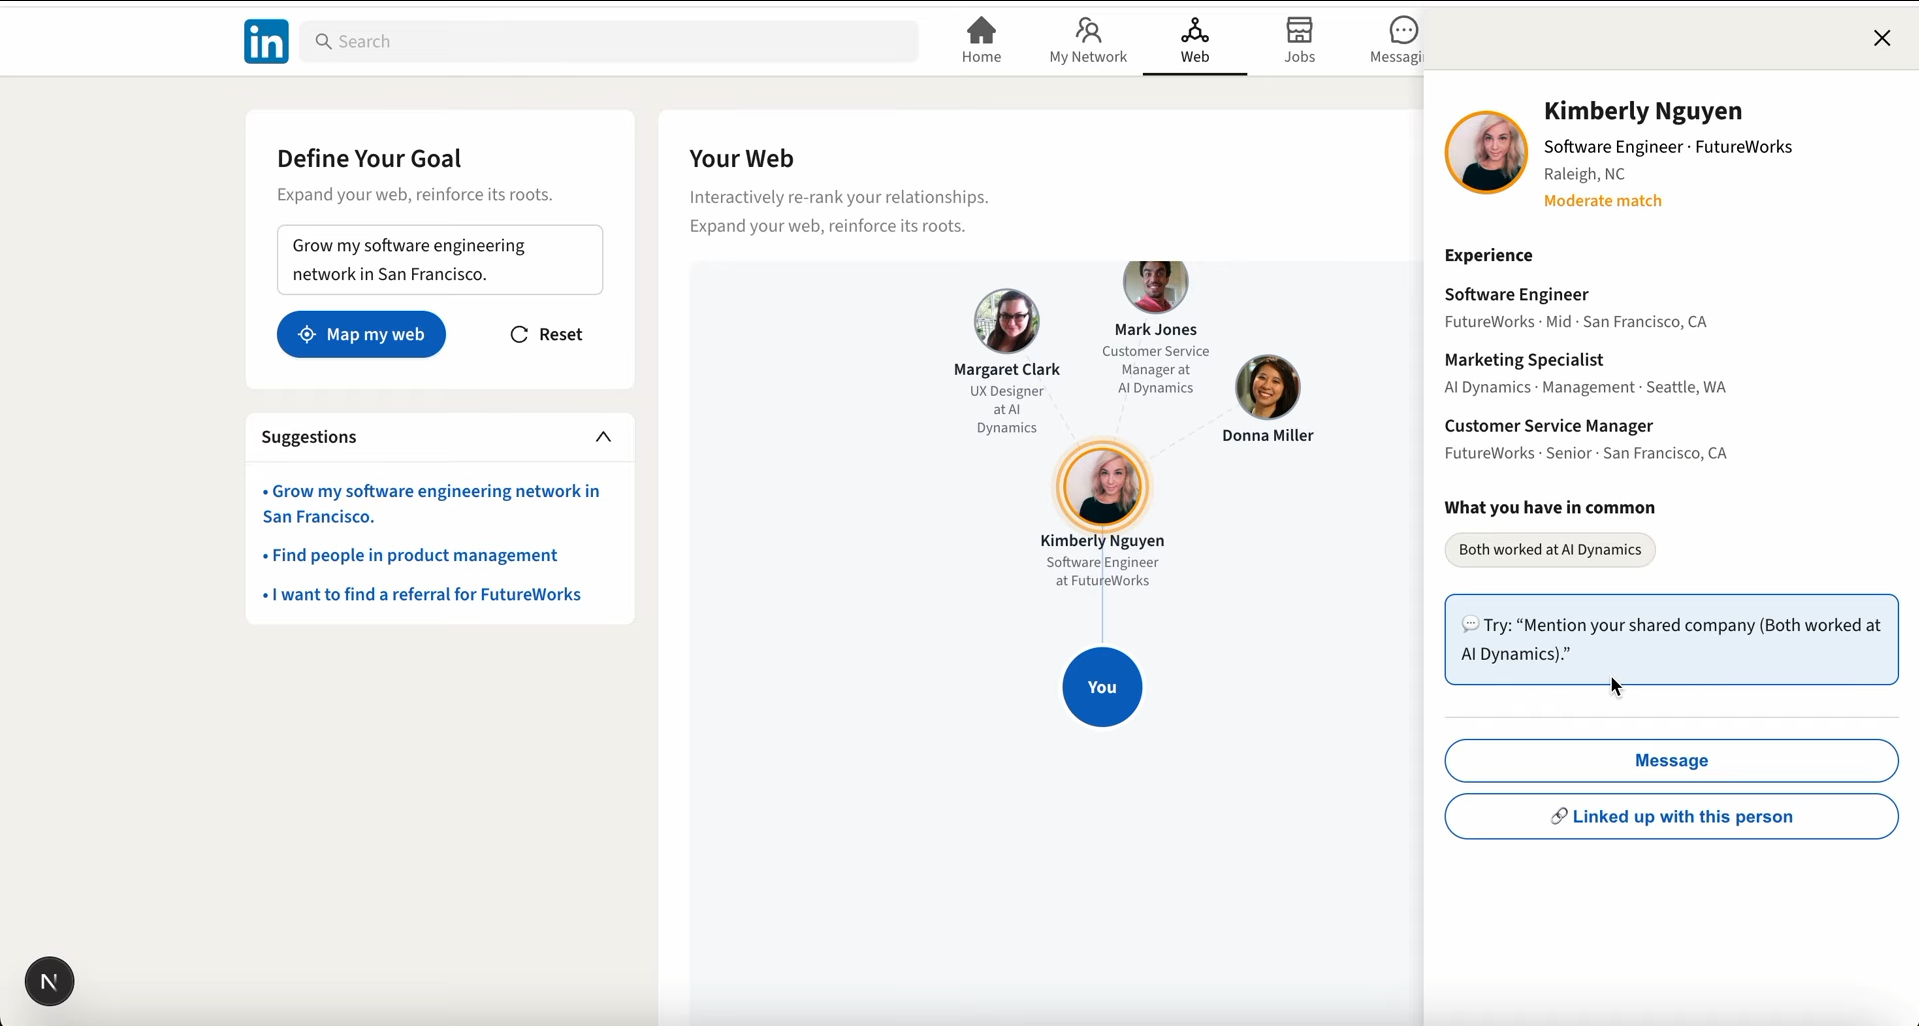The height and width of the screenshot is (1026, 1919).
Task: Choose suggestion Grow my software engineering network
Action: click(x=431, y=504)
